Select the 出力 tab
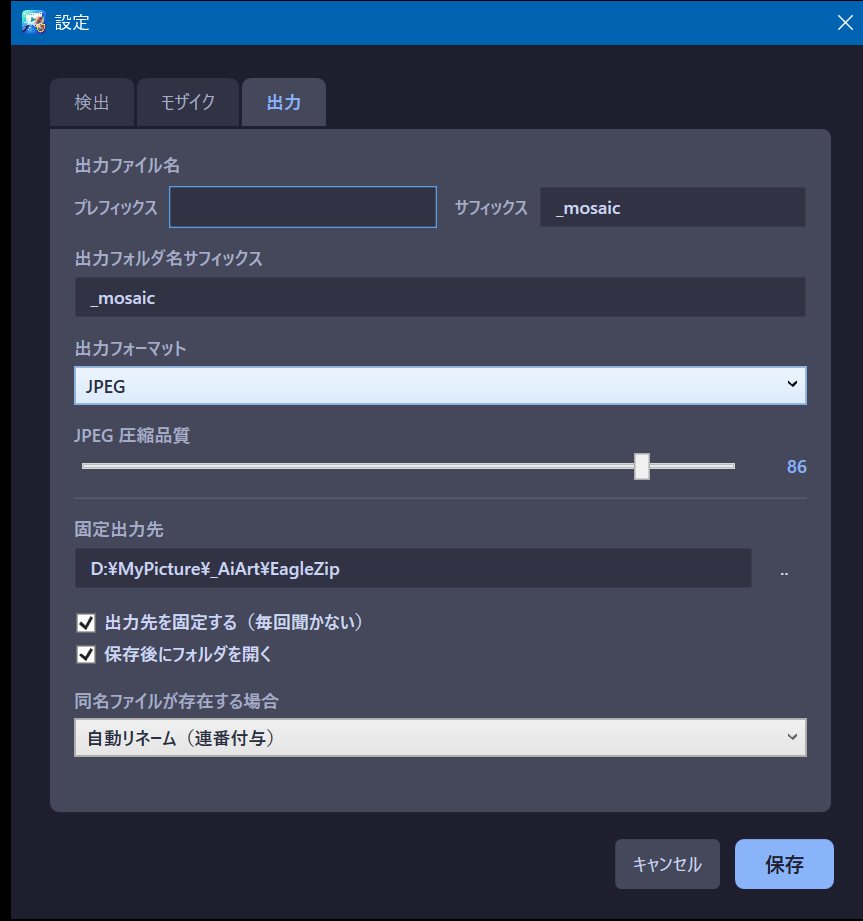Viewport: 863px width, 921px height. [x=284, y=103]
